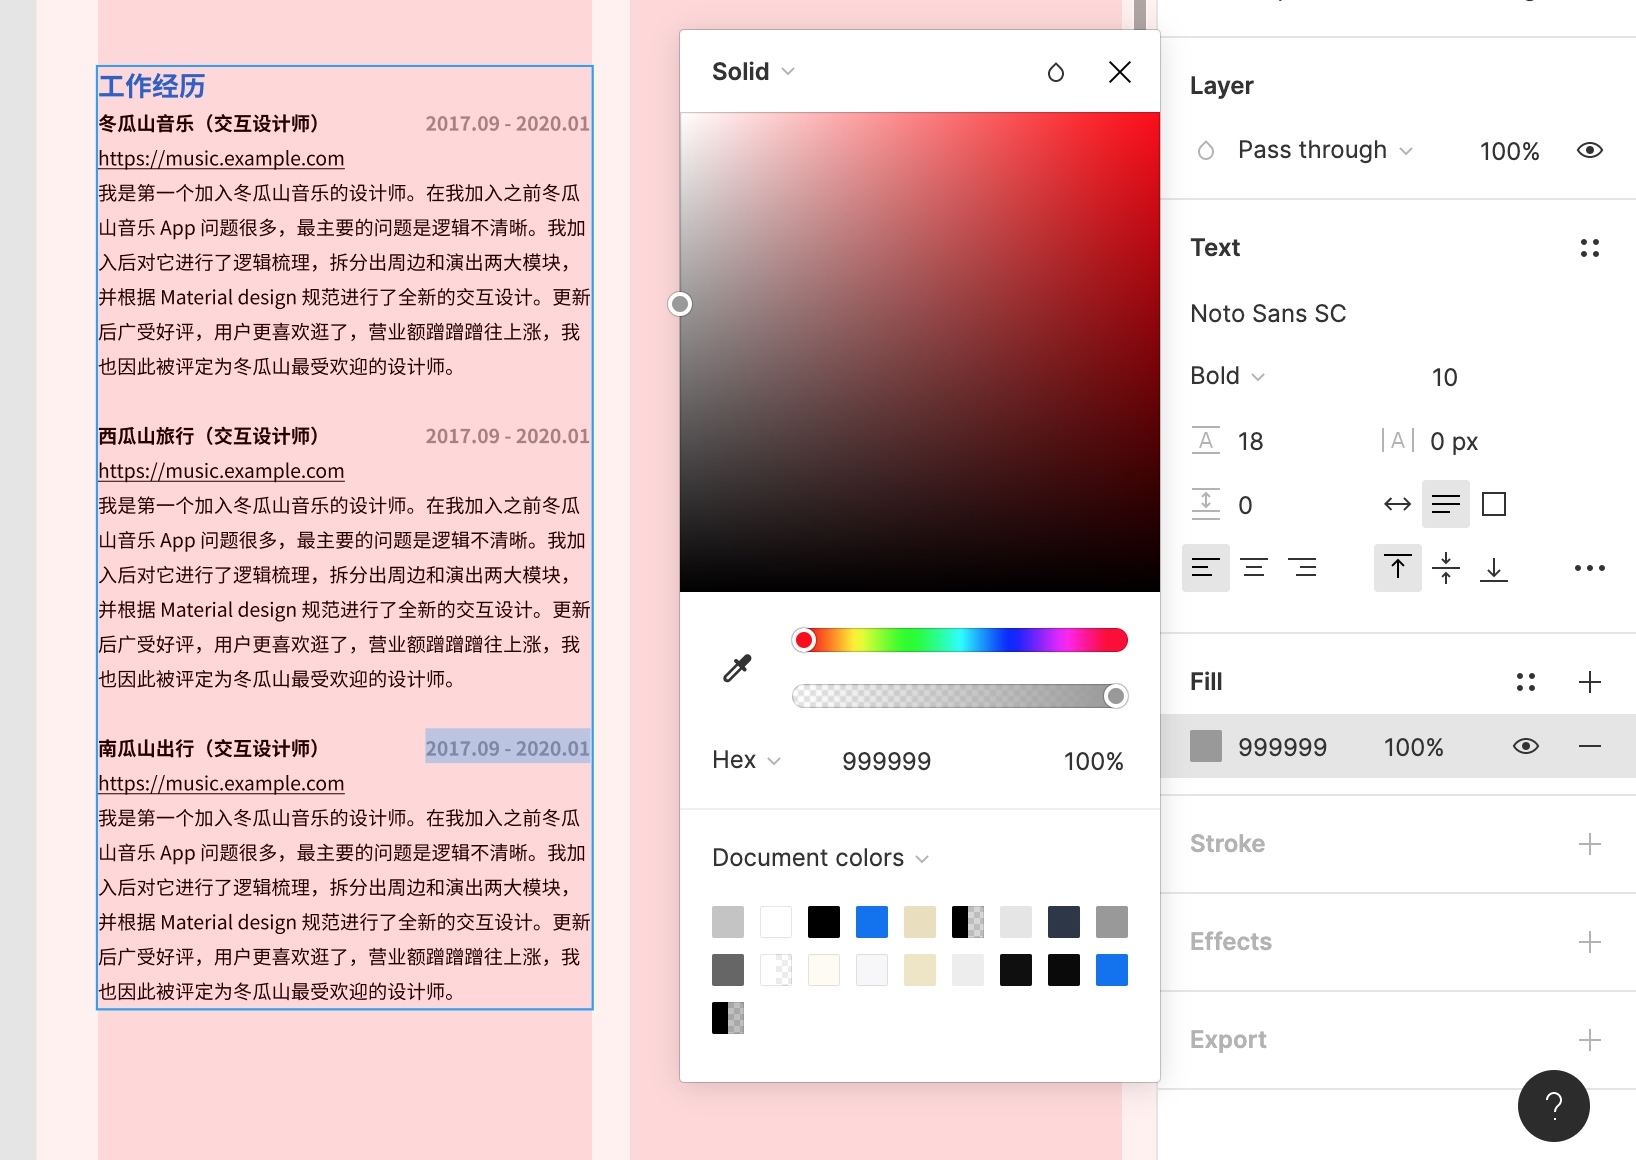Open the Solid fill type dropdown
Screen dimensions: 1636x1160
(752, 71)
